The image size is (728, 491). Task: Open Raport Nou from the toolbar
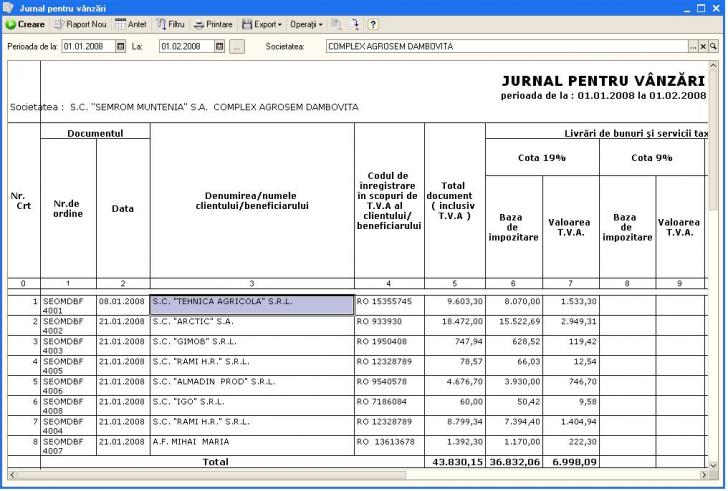coord(80,24)
